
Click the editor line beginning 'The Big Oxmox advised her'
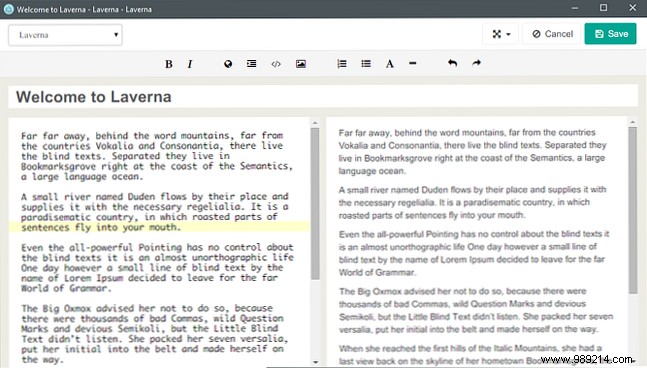147,308
